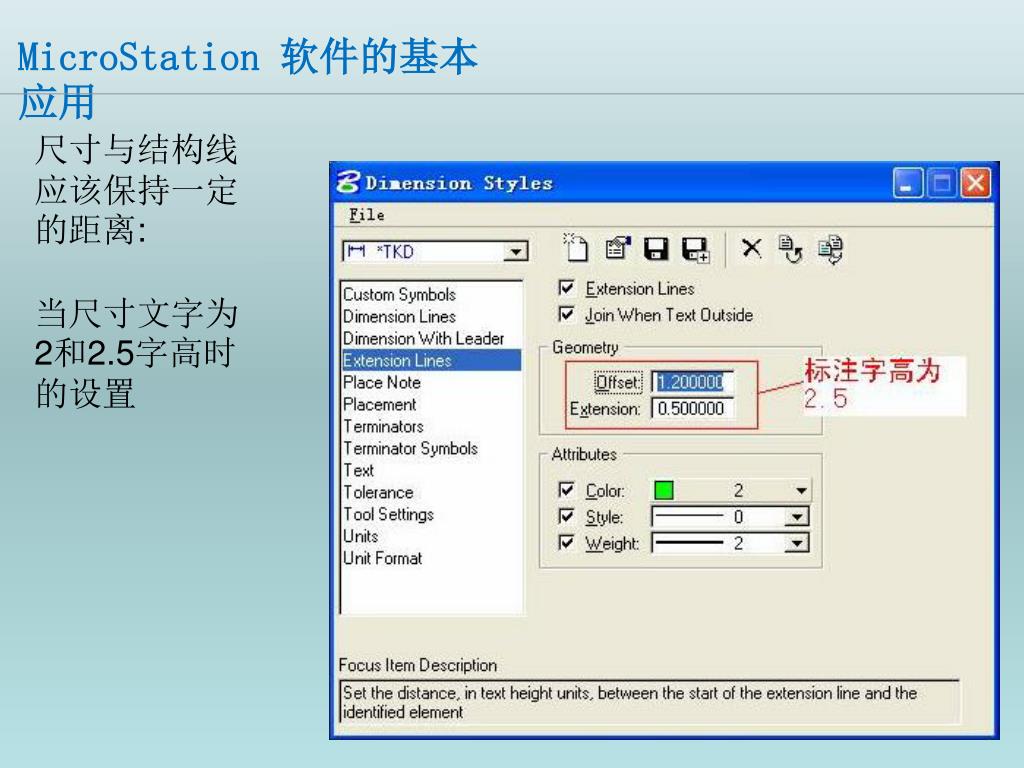Image resolution: width=1024 pixels, height=768 pixels.
Task: Click the copy/compare style icon
Action: [831, 249]
